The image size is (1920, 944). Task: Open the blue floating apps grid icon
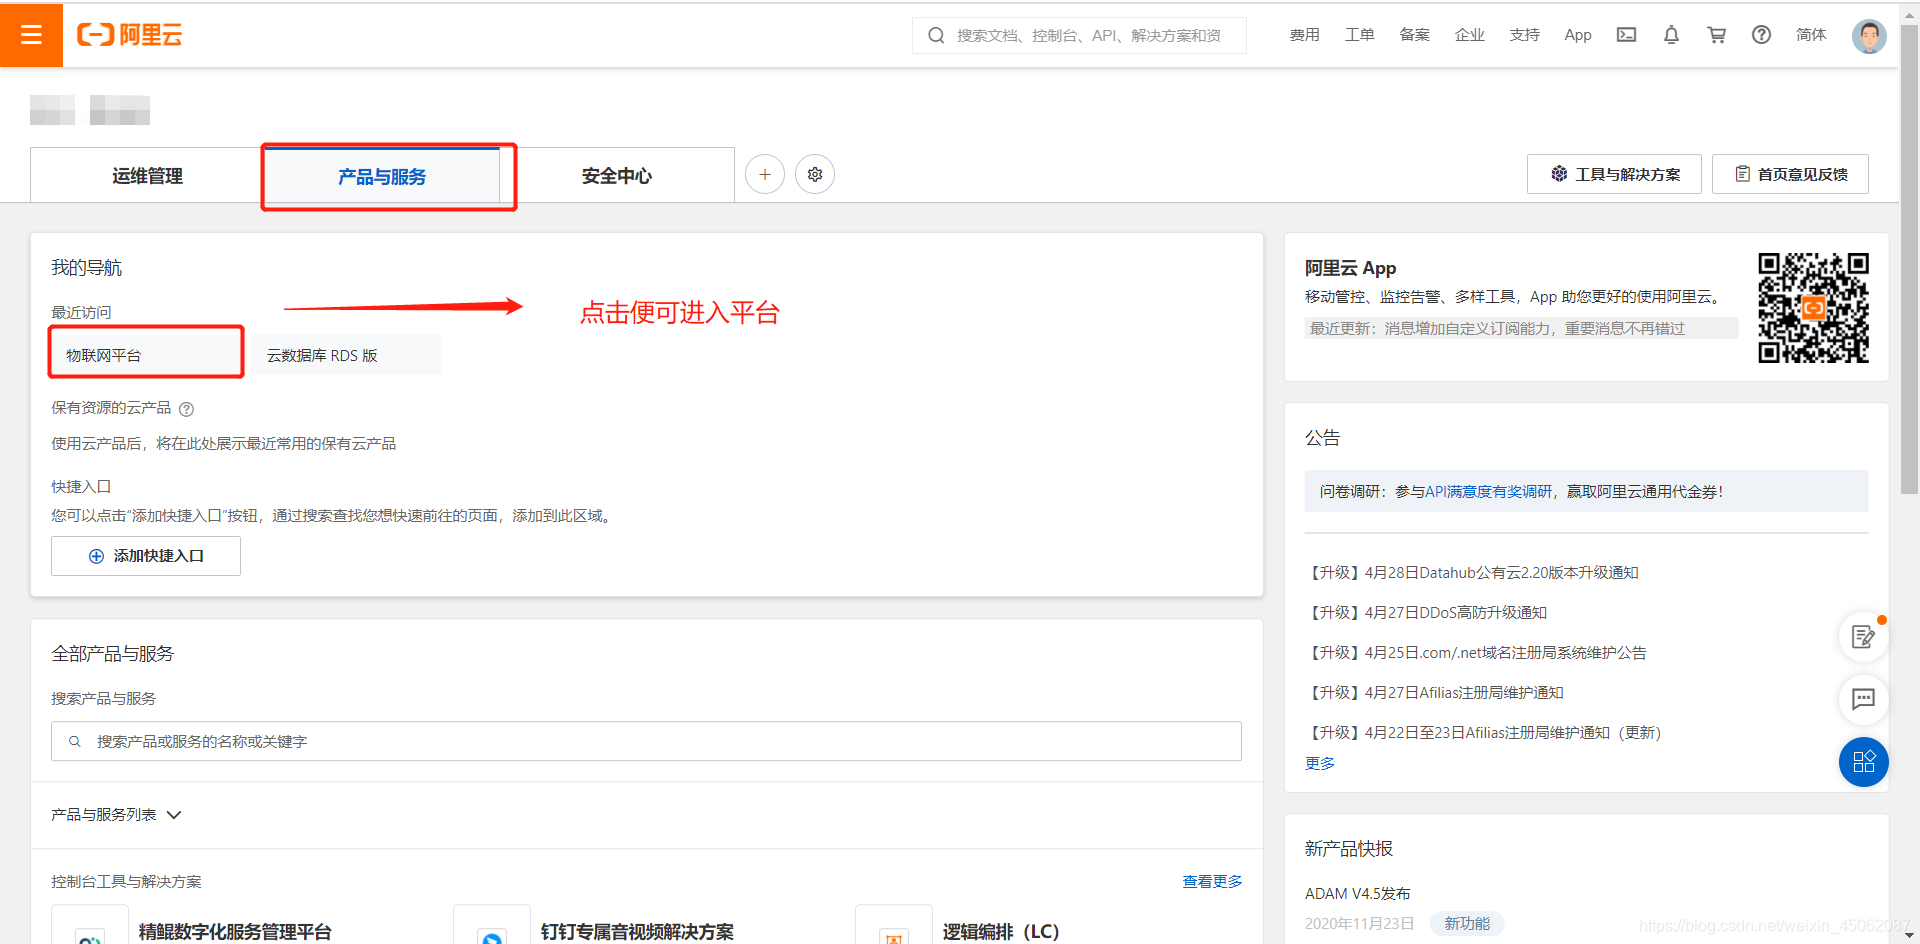1864,762
